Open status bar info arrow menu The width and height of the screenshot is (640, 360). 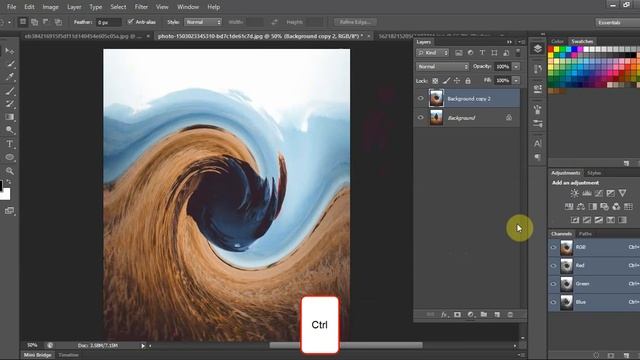tap(143, 346)
